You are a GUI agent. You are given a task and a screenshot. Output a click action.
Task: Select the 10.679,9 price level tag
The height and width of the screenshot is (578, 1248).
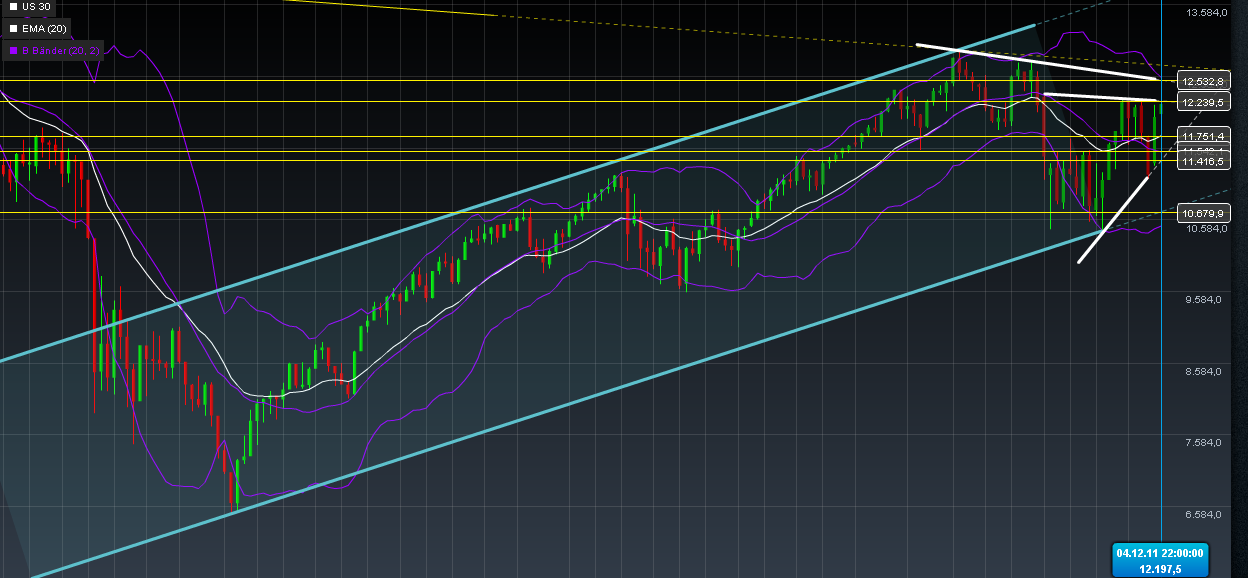pyautogui.click(x=1203, y=213)
